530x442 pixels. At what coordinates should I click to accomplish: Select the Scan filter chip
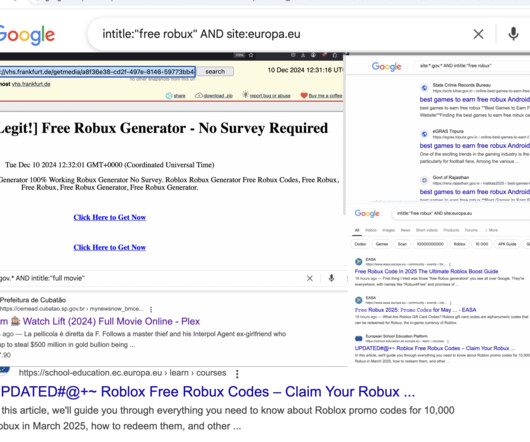tap(402, 244)
